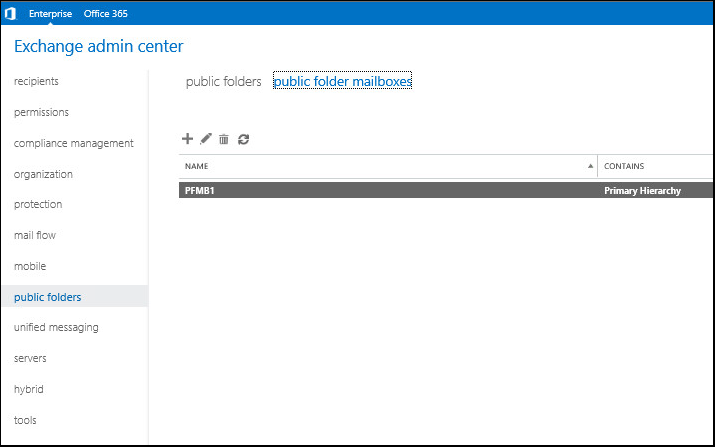Click the Exchange admin center title
The height and width of the screenshot is (447, 715).
98,46
